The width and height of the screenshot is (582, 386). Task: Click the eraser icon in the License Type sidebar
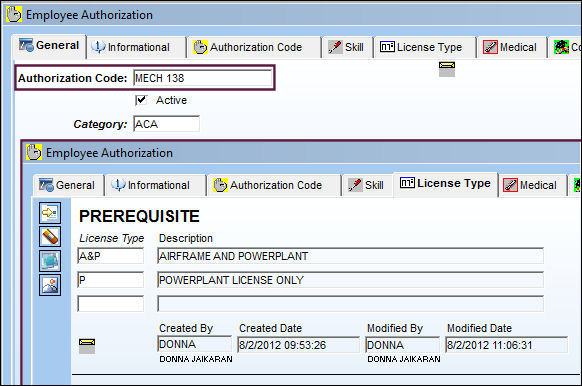pyautogui.click(x=50, y=236)
